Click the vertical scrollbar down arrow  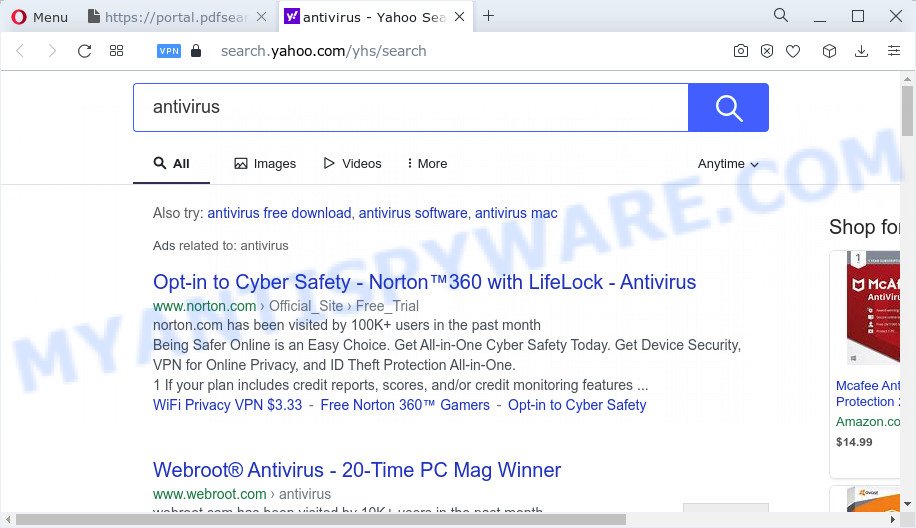pyautogui.click(x=907, y=503)
